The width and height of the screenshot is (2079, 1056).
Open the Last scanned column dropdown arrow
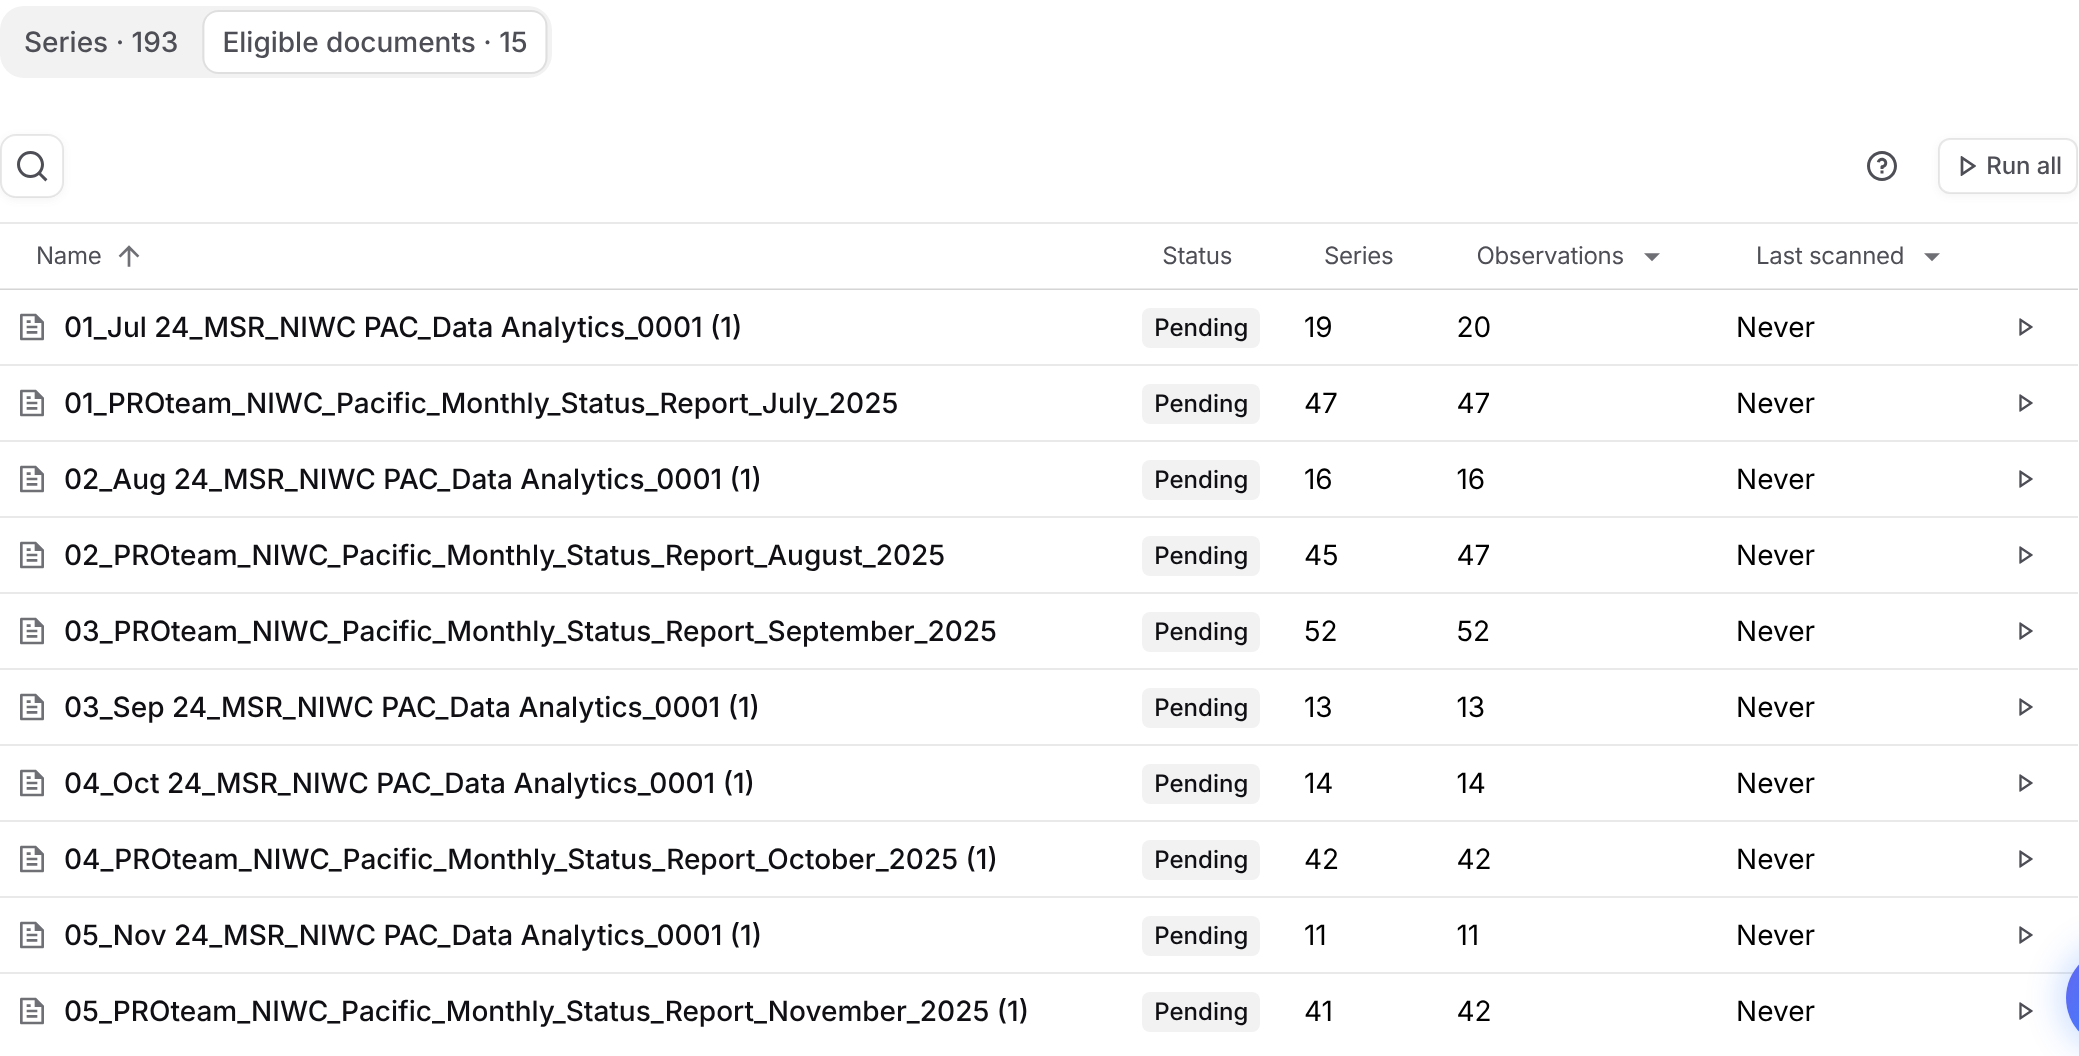(1932, 257)
